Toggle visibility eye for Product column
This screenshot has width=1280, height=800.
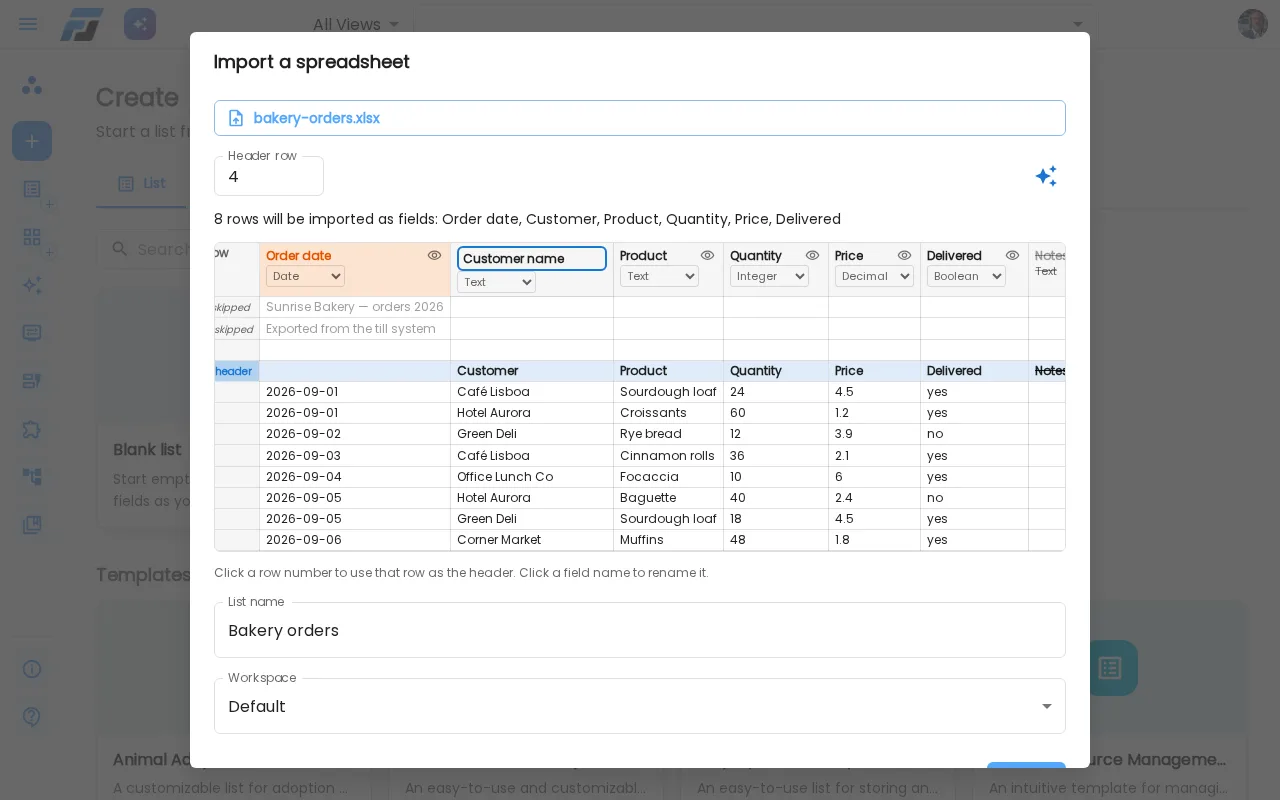click(x=707, y=255)
